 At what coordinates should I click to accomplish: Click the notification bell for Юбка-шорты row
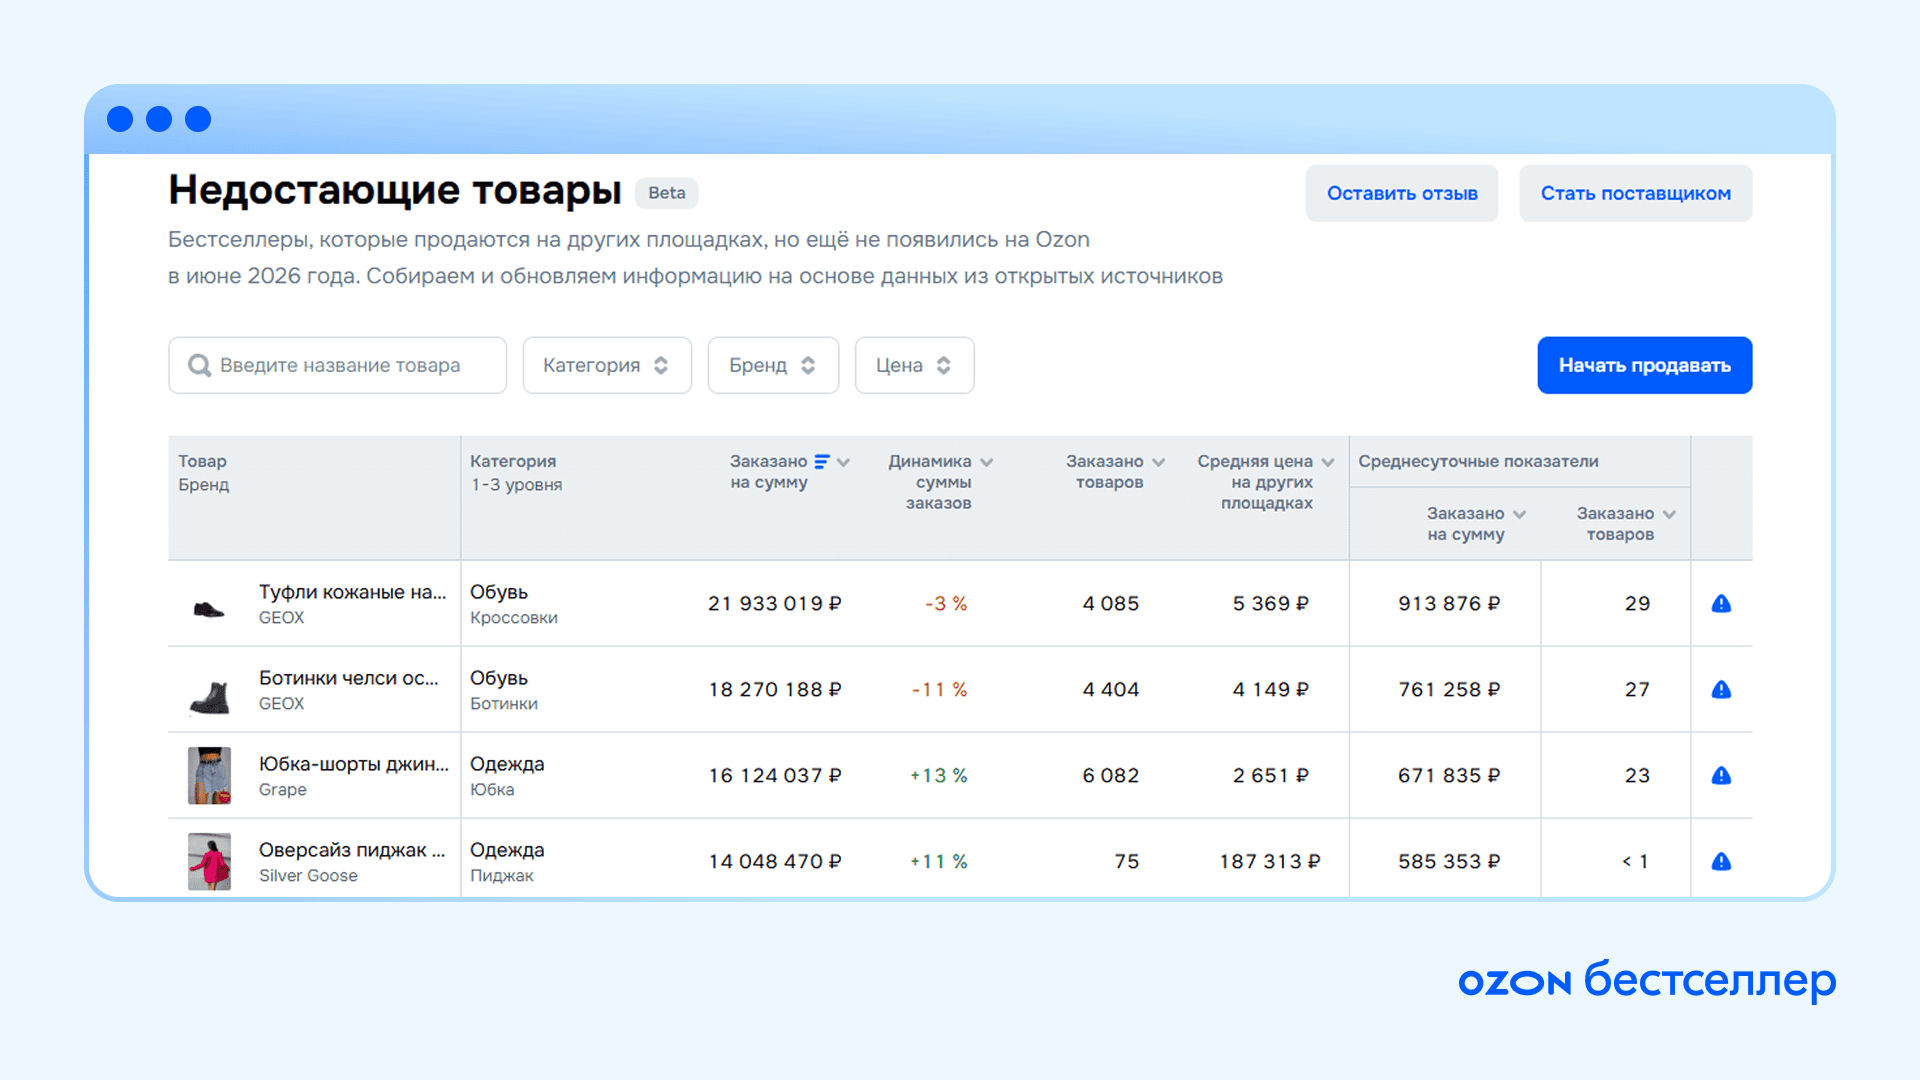coord(1721,775)
